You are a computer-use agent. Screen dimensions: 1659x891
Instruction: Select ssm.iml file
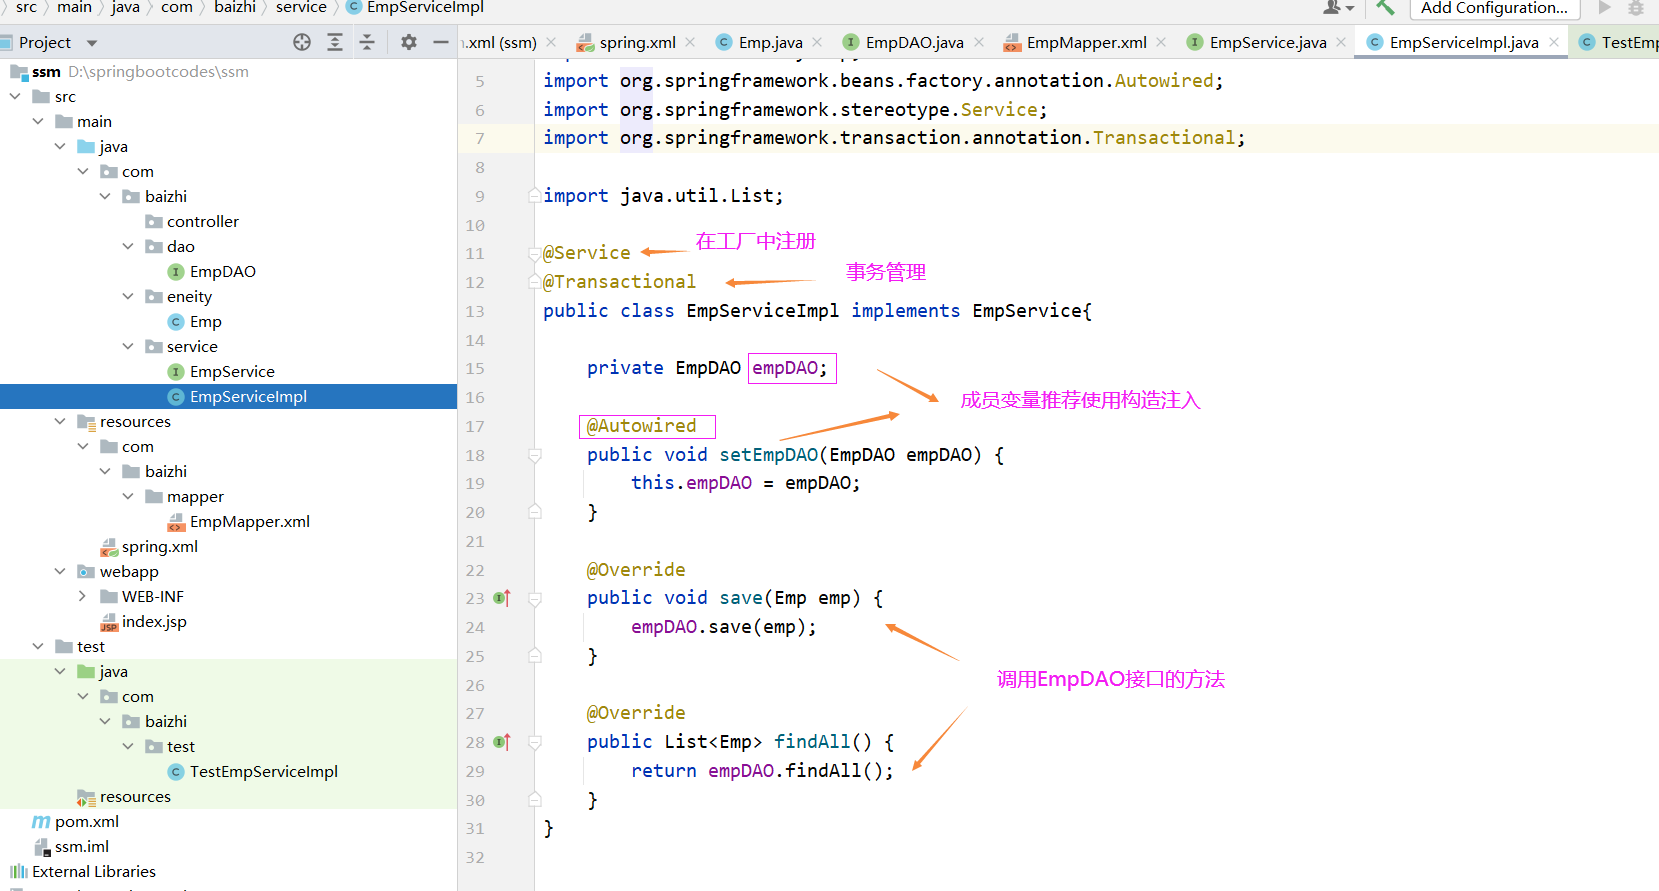coord(81,847)
